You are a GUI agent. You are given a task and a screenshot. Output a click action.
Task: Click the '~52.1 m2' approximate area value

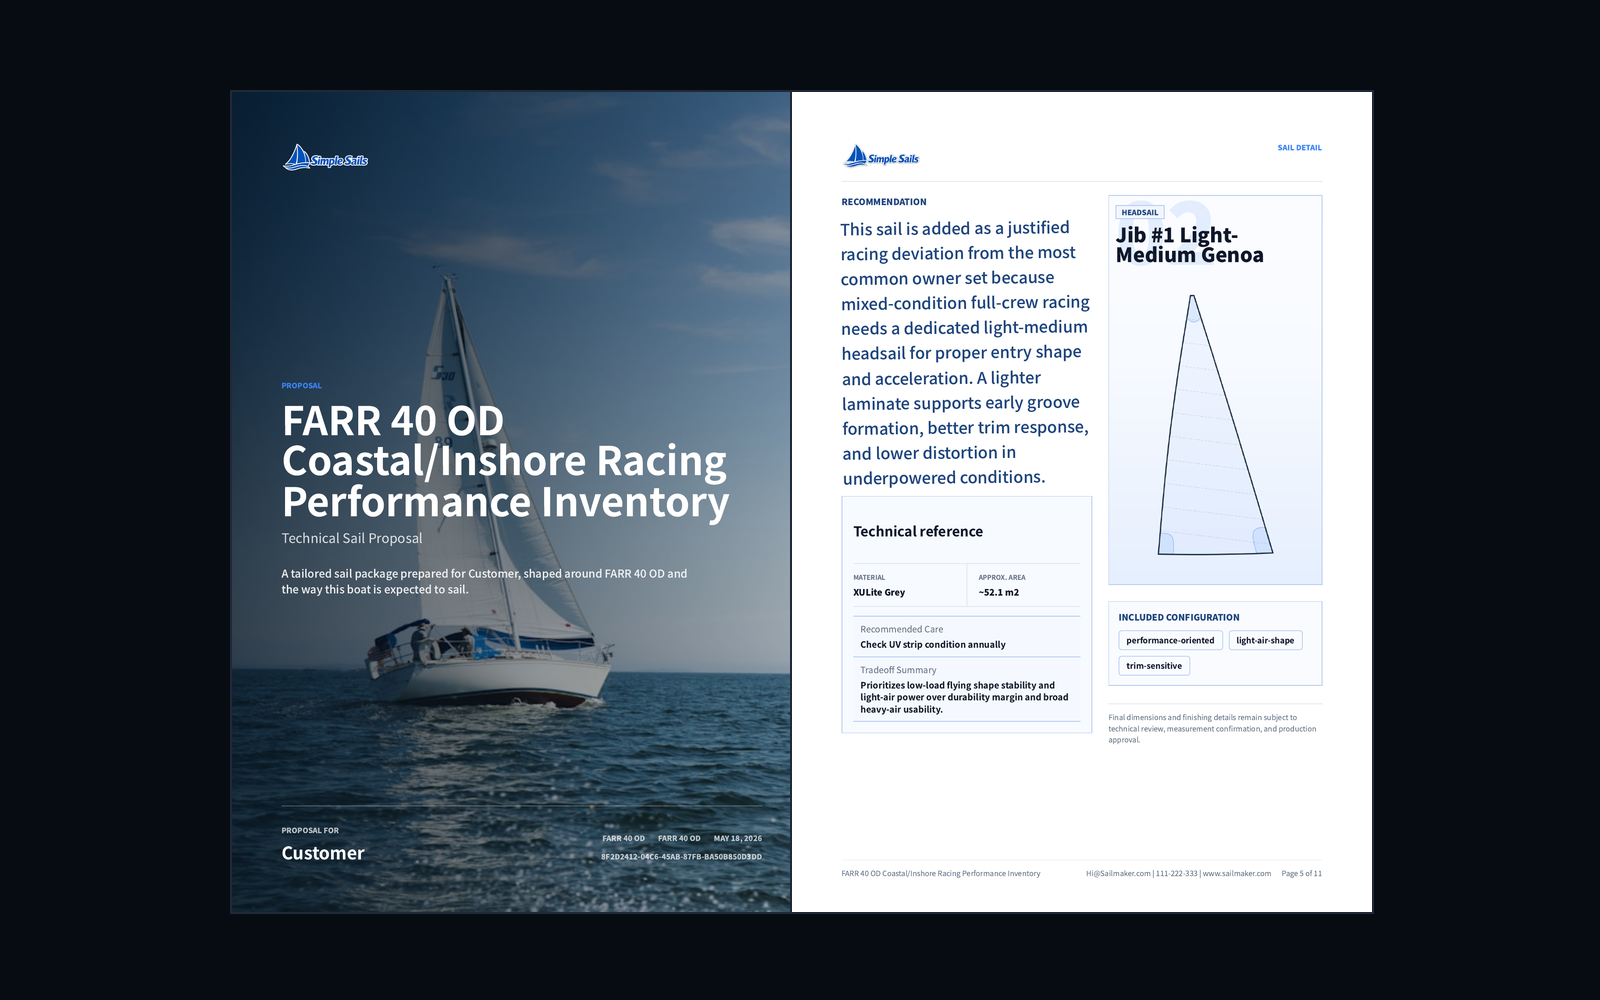pyautogui.click(x=999, y=593)
